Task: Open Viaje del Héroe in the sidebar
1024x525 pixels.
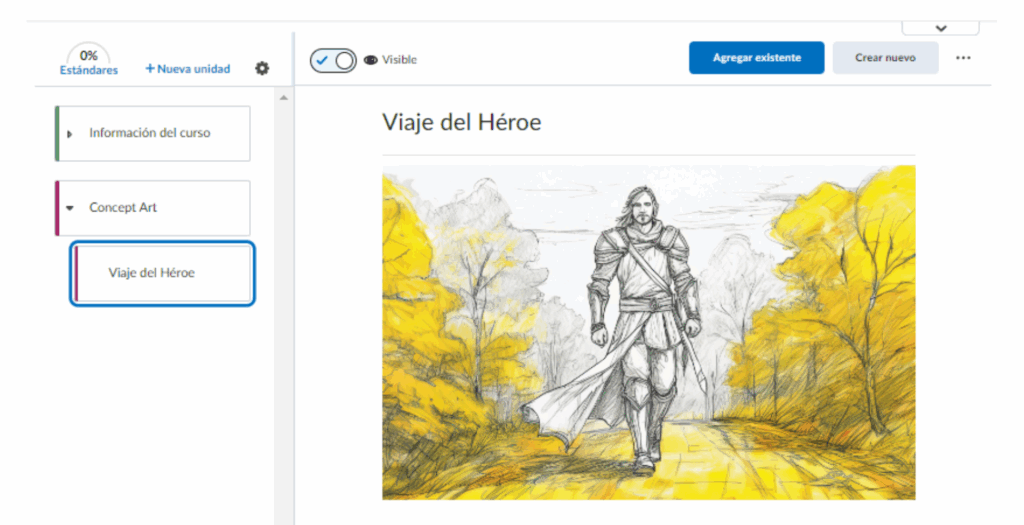Action: 152,272
